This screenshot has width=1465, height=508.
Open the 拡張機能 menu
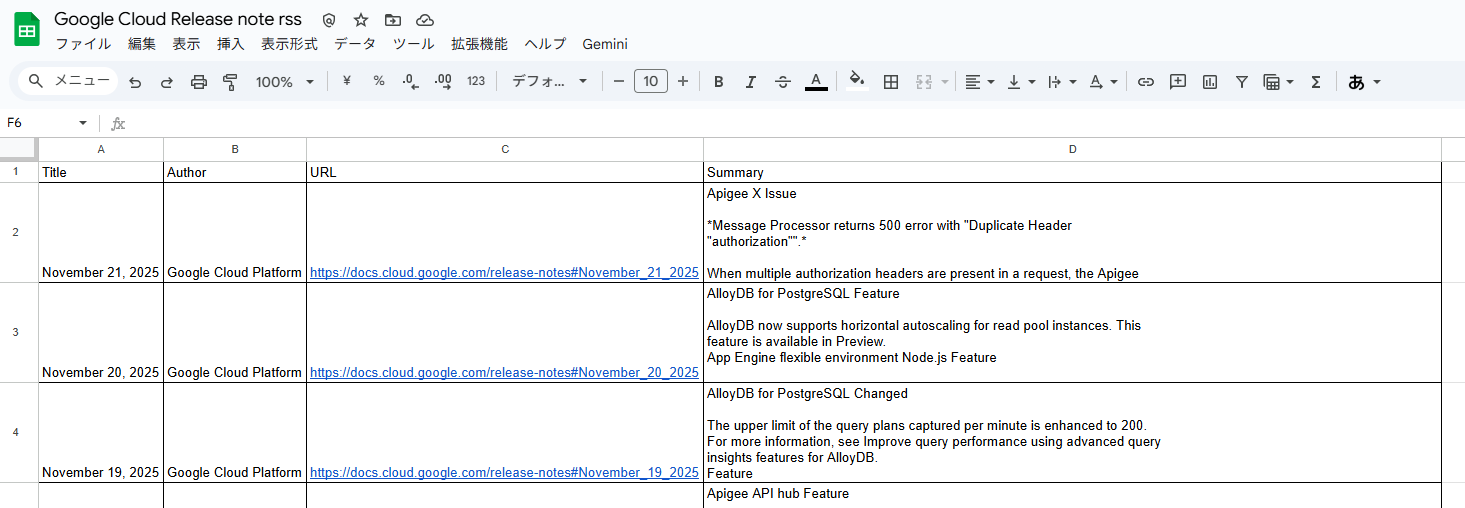[x=479, y=44]
